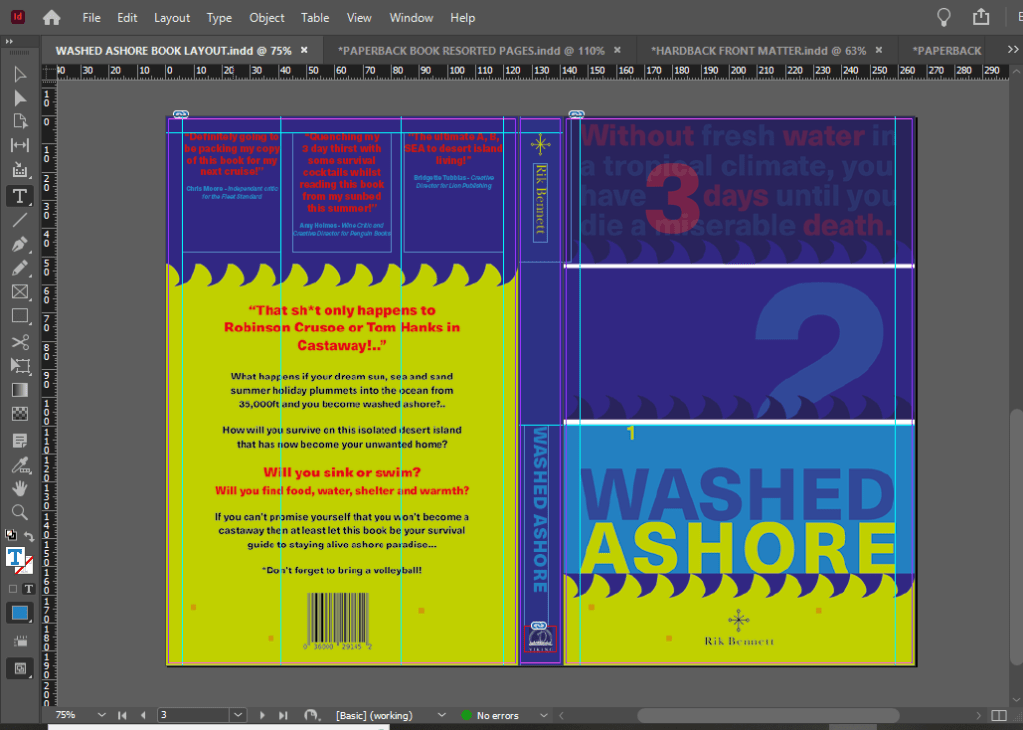Screen dimensions: 1023x730
Task: Select the Type tool
Action: point(19,195)
